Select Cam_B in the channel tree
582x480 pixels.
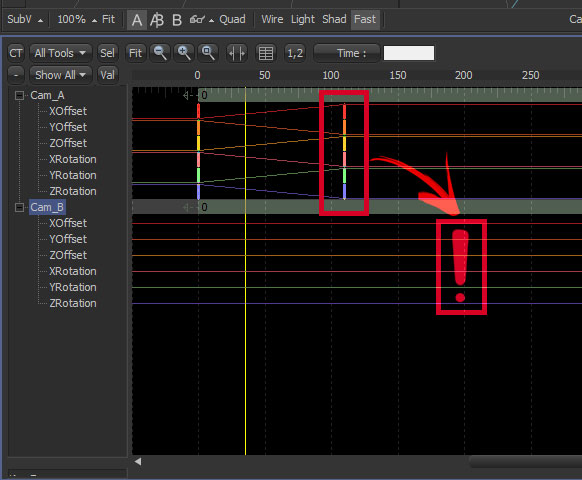[x=47, y=207]
